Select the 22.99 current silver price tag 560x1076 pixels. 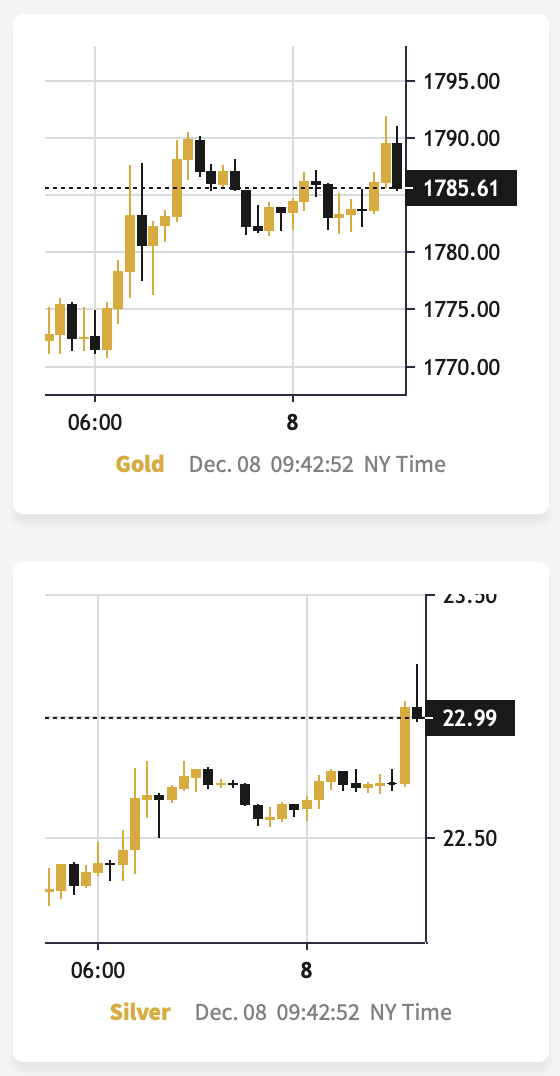pyautogui.click(x=470, y=718)
